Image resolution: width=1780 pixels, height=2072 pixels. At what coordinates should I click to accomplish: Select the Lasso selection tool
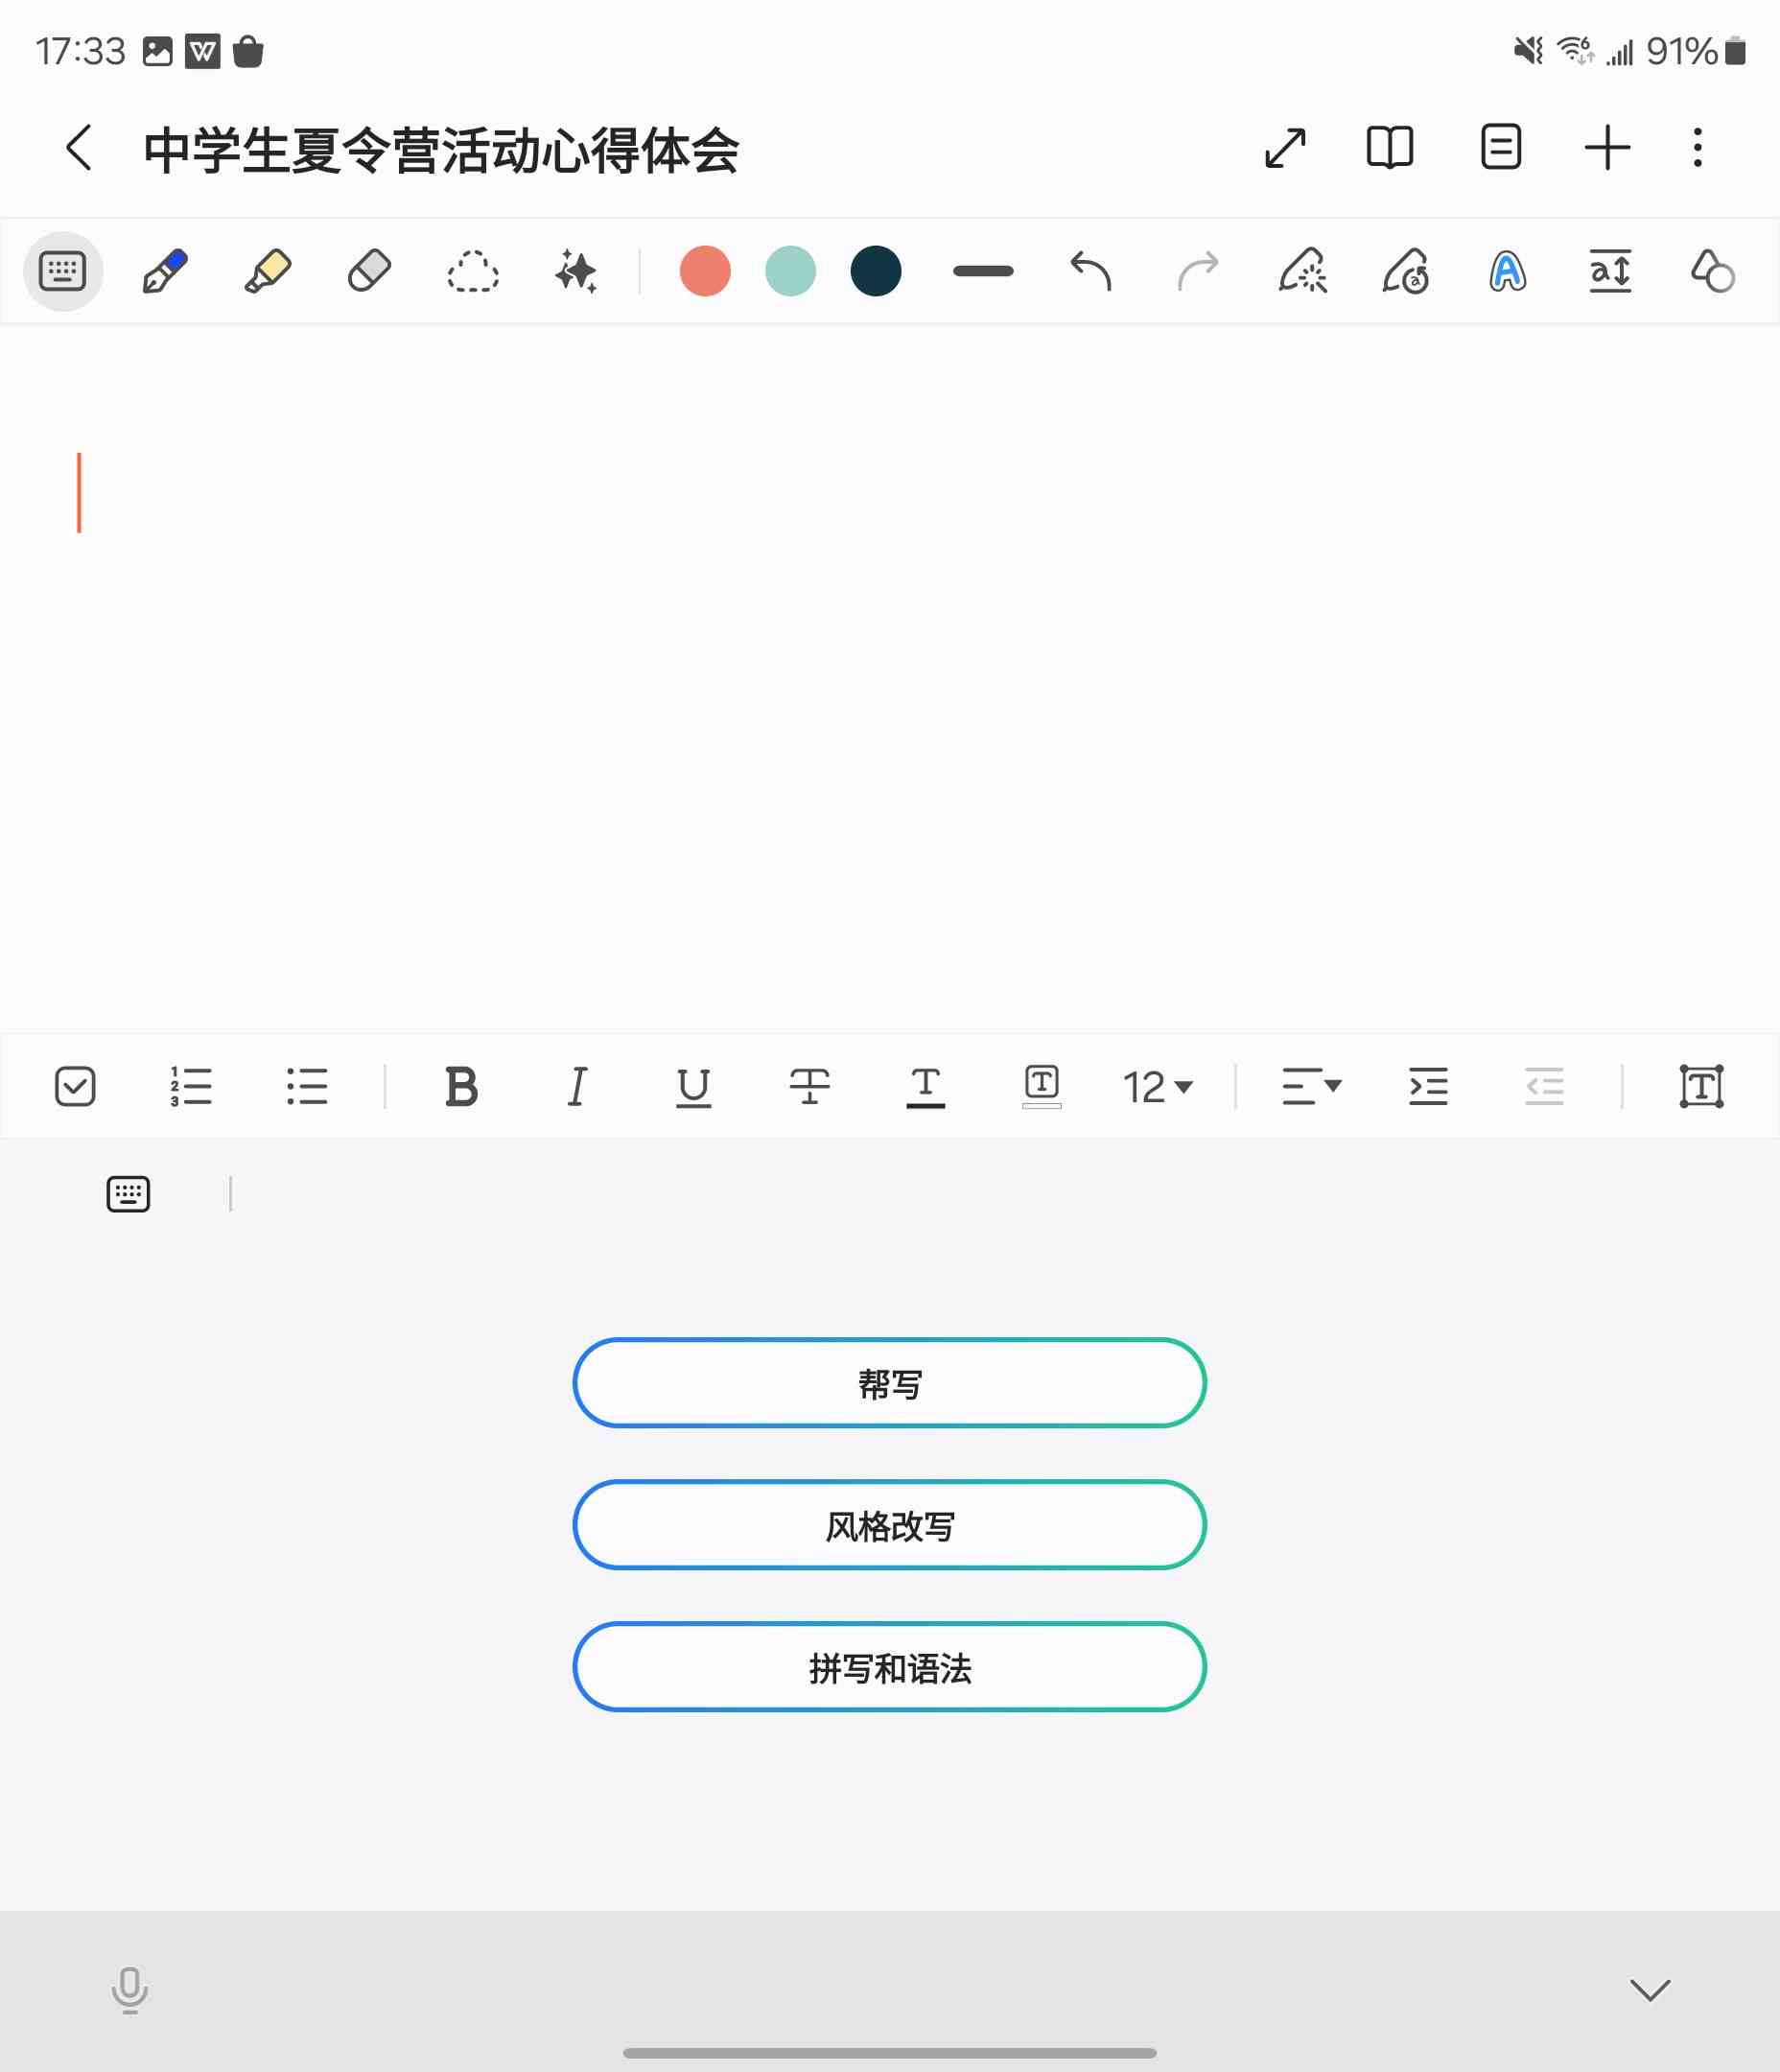click(x=472, y=271)
